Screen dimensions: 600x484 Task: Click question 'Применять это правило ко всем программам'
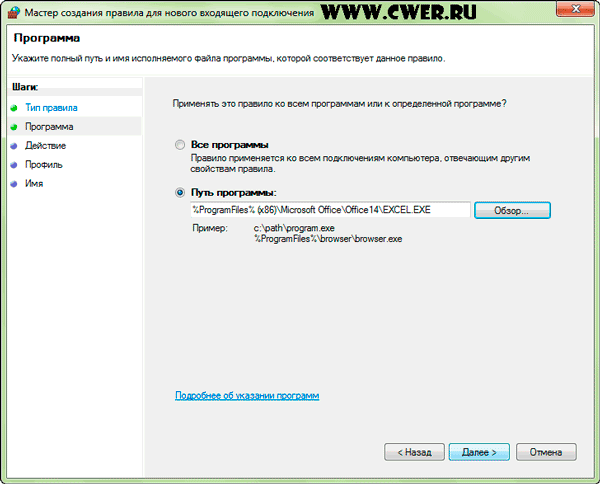(339, 104)
